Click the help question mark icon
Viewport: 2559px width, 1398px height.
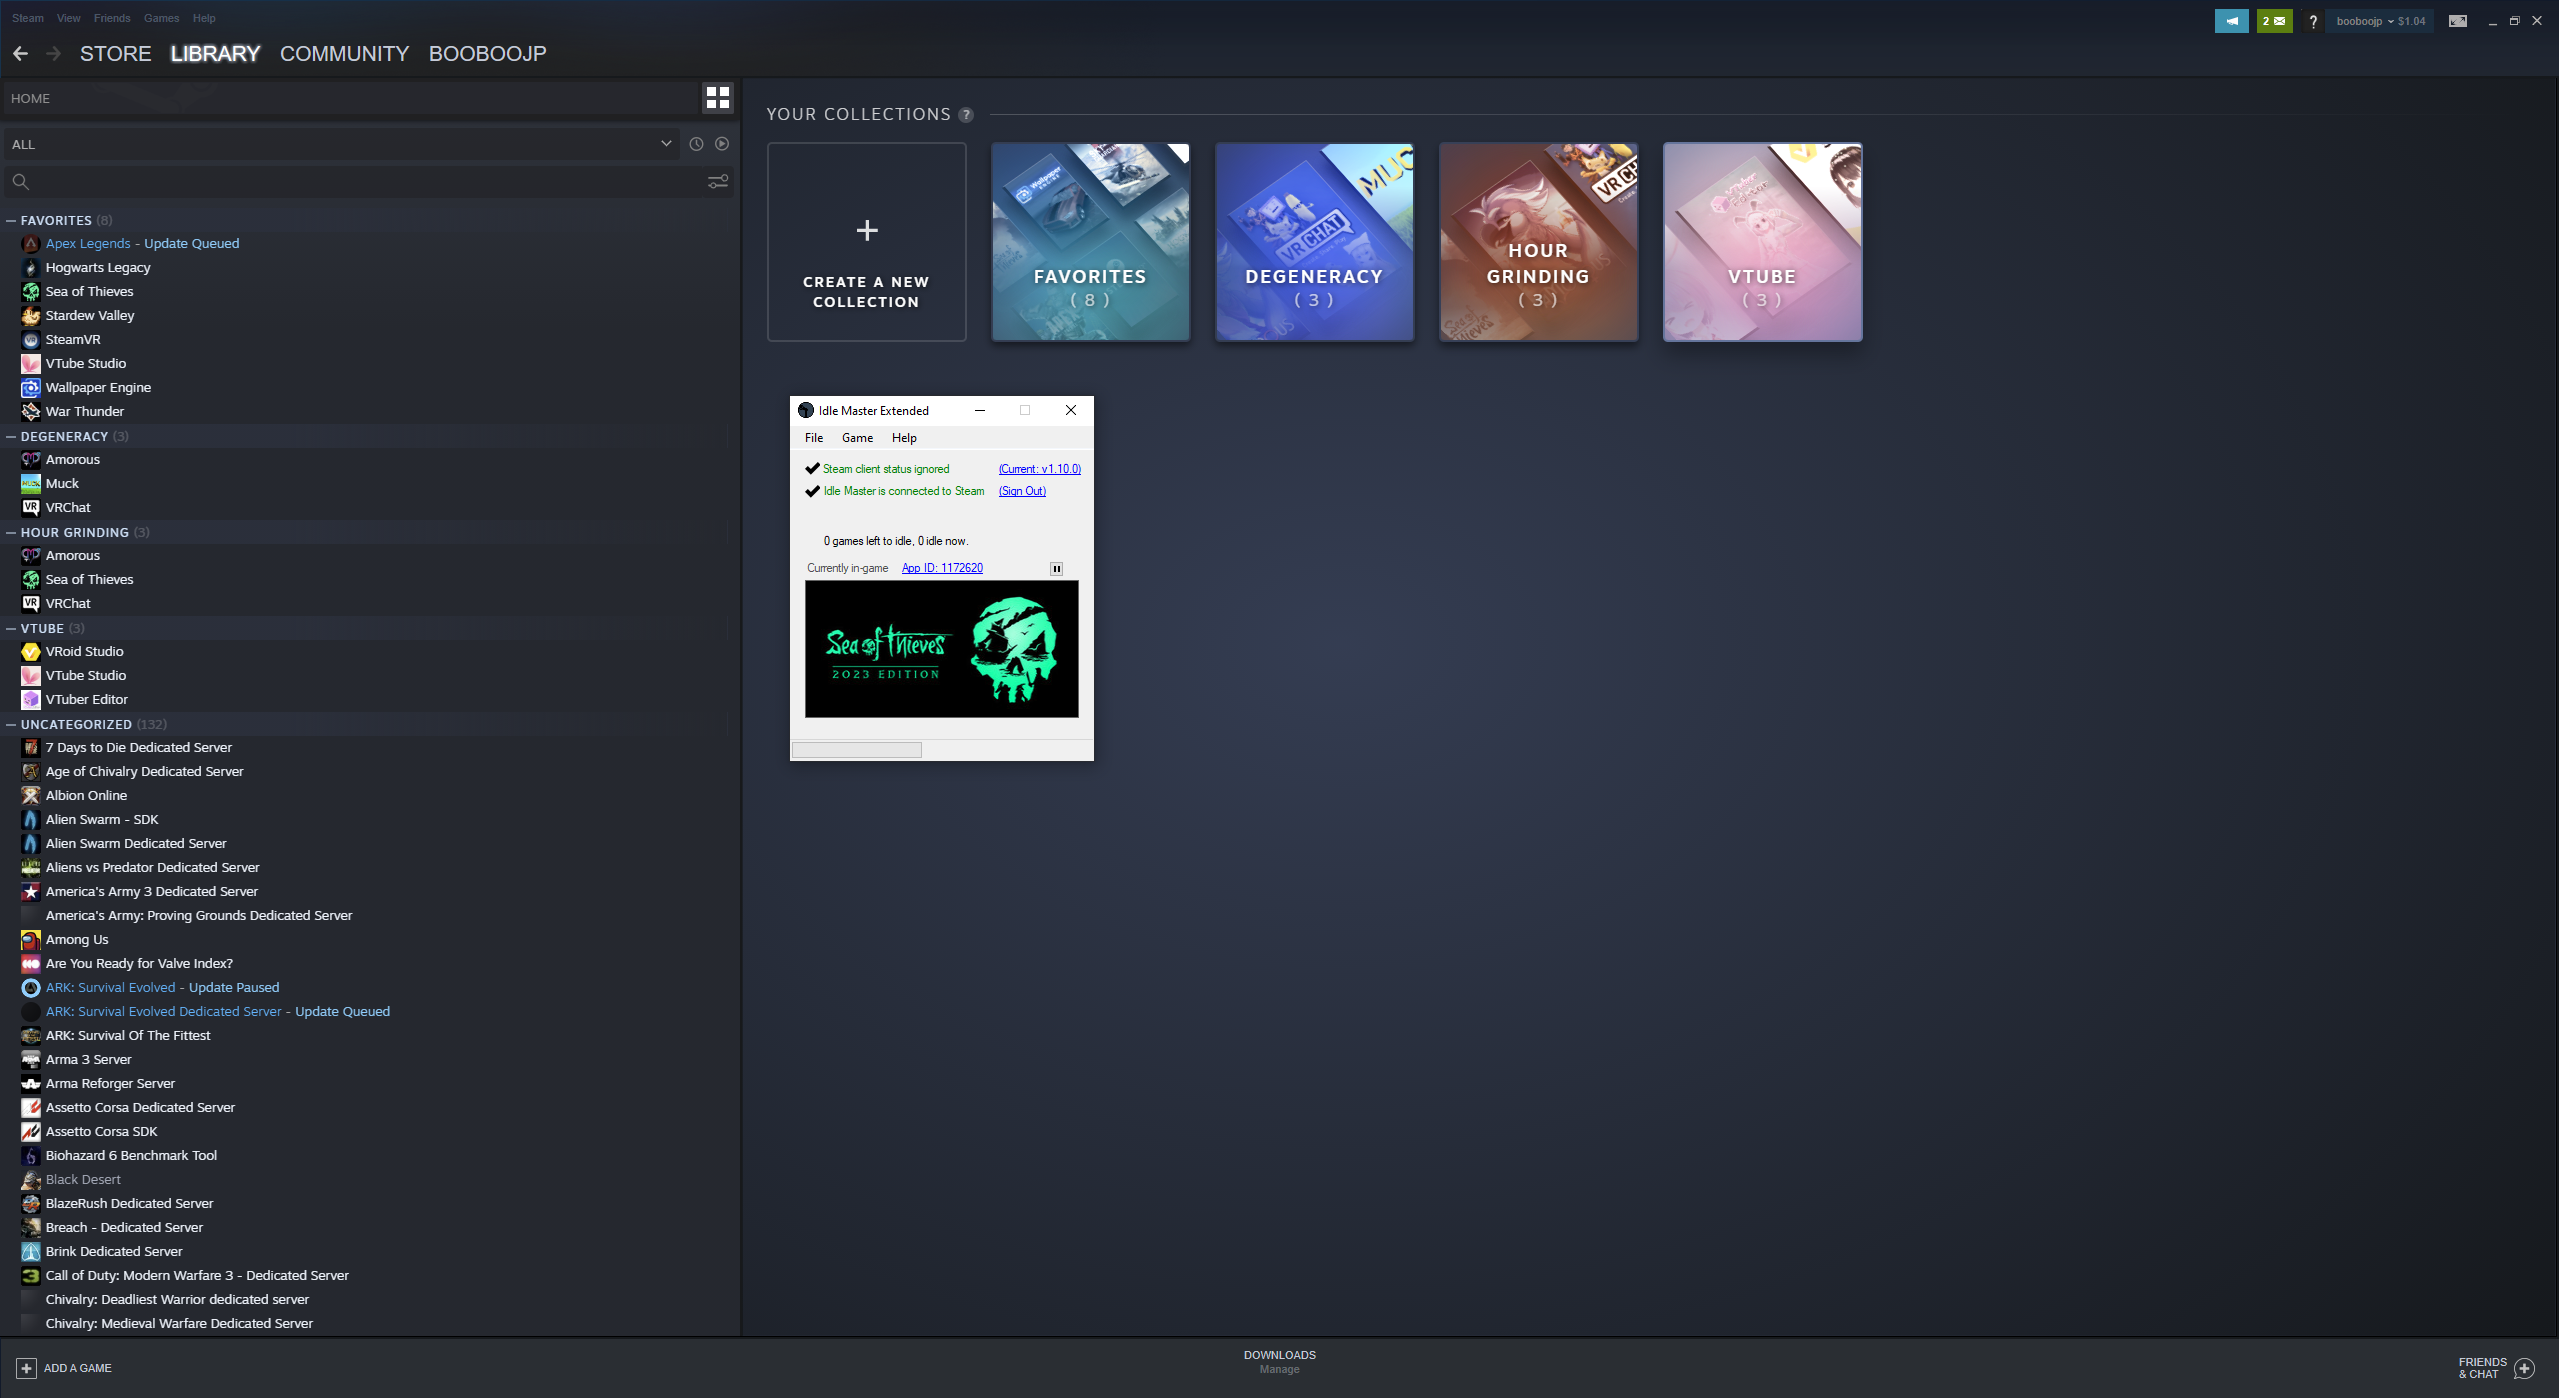pos(2313,20)
